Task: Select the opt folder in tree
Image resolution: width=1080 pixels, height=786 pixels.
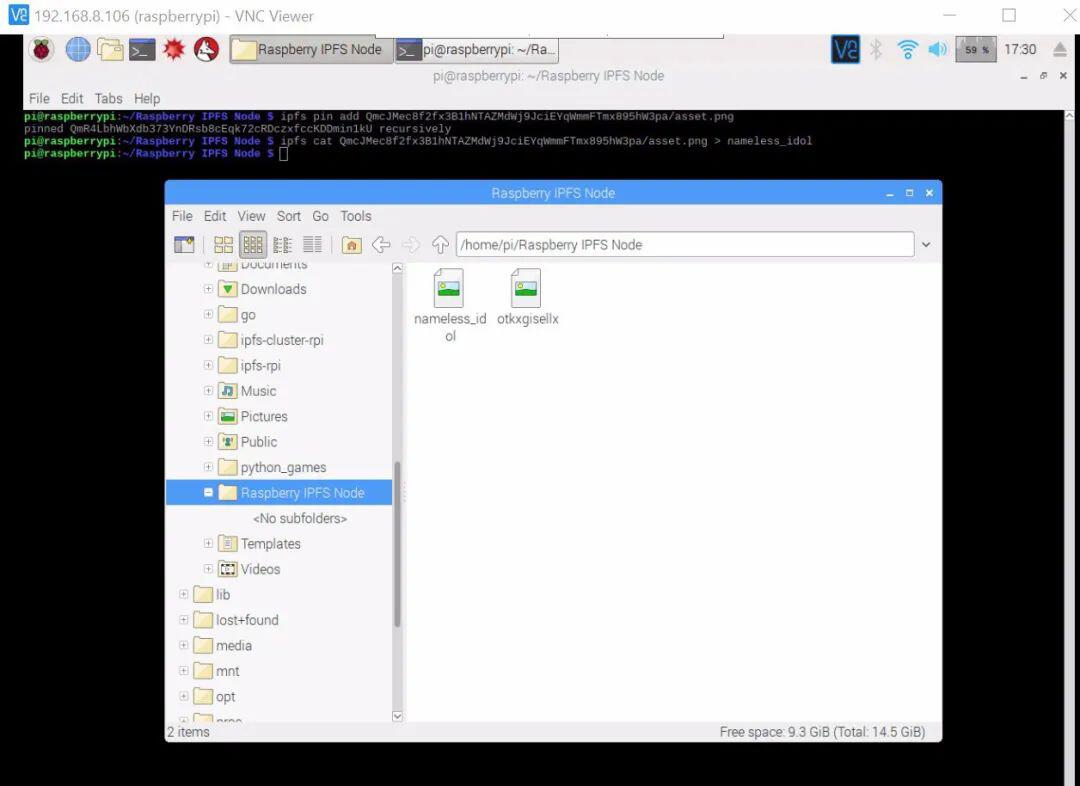Action: (225, 696)
